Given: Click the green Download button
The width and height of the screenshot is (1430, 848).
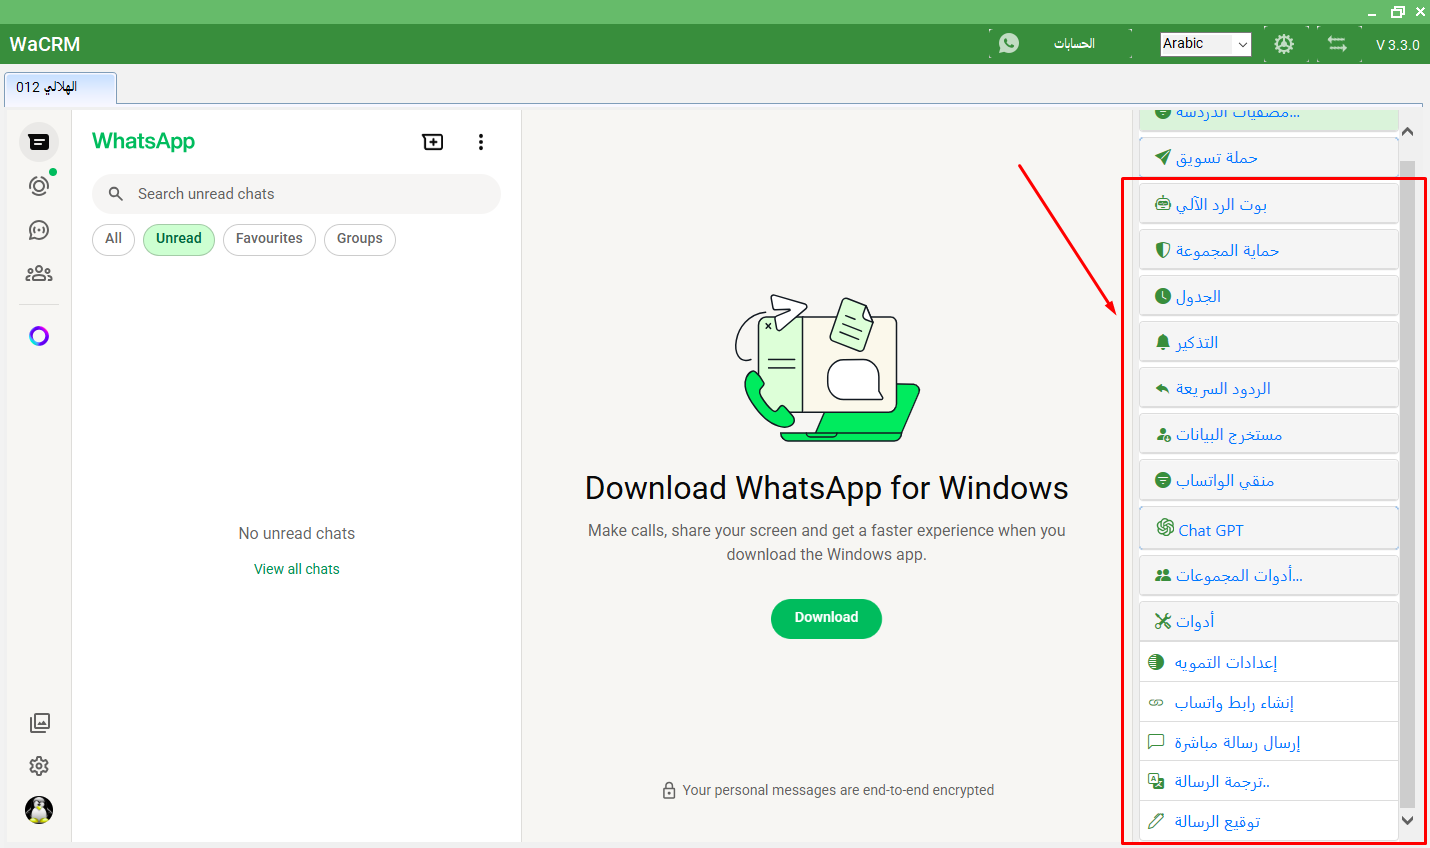Looking at the screenshot, I should tap(826, 618).
